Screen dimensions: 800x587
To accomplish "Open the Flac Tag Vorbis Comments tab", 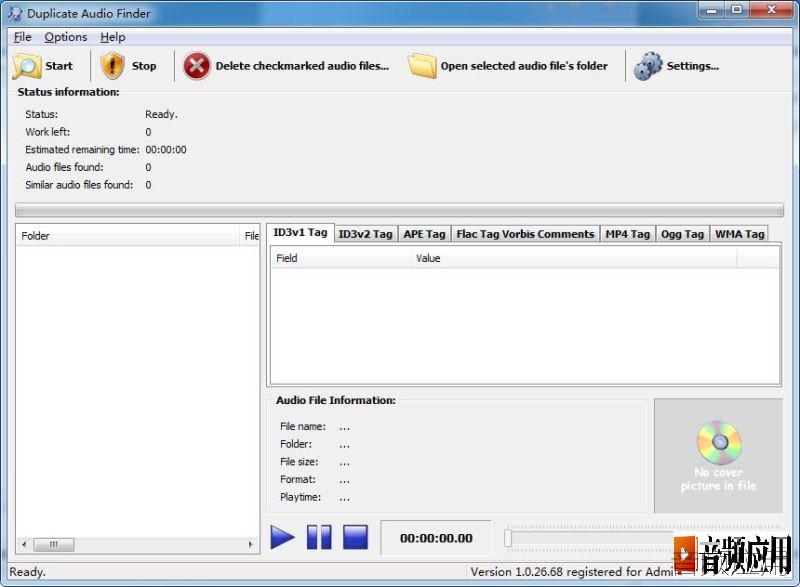I will [x=525, y=234].
